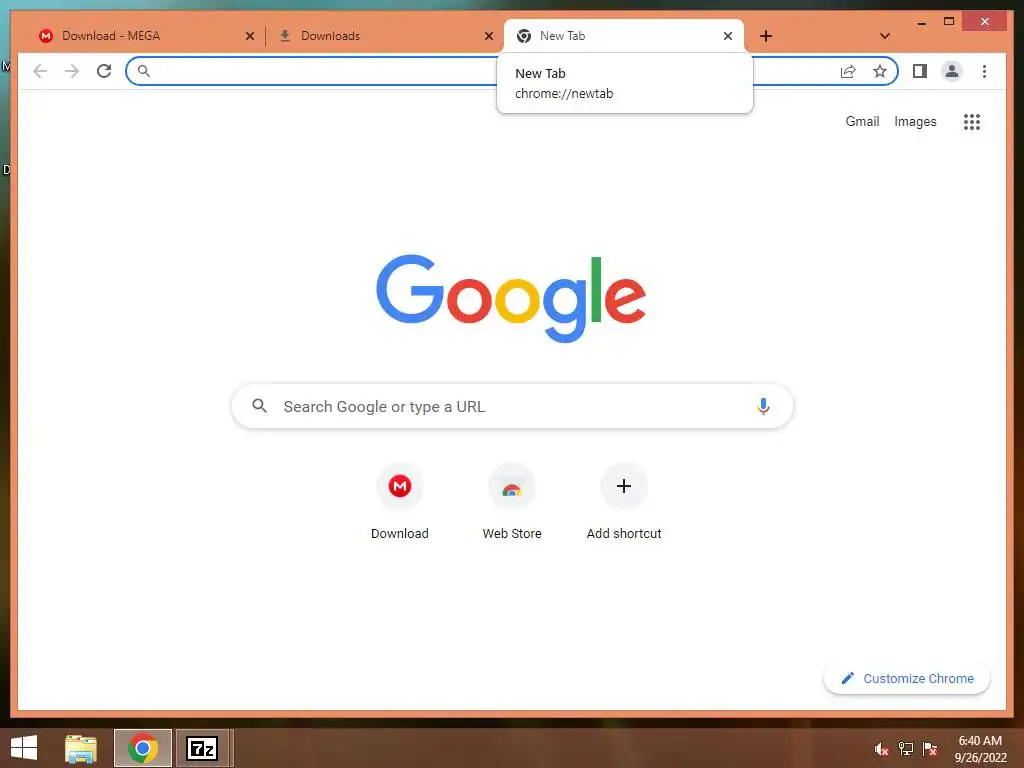The image size is (1024, 768).
Task: Add shortcut with plus tile
Action: point(624,502)
